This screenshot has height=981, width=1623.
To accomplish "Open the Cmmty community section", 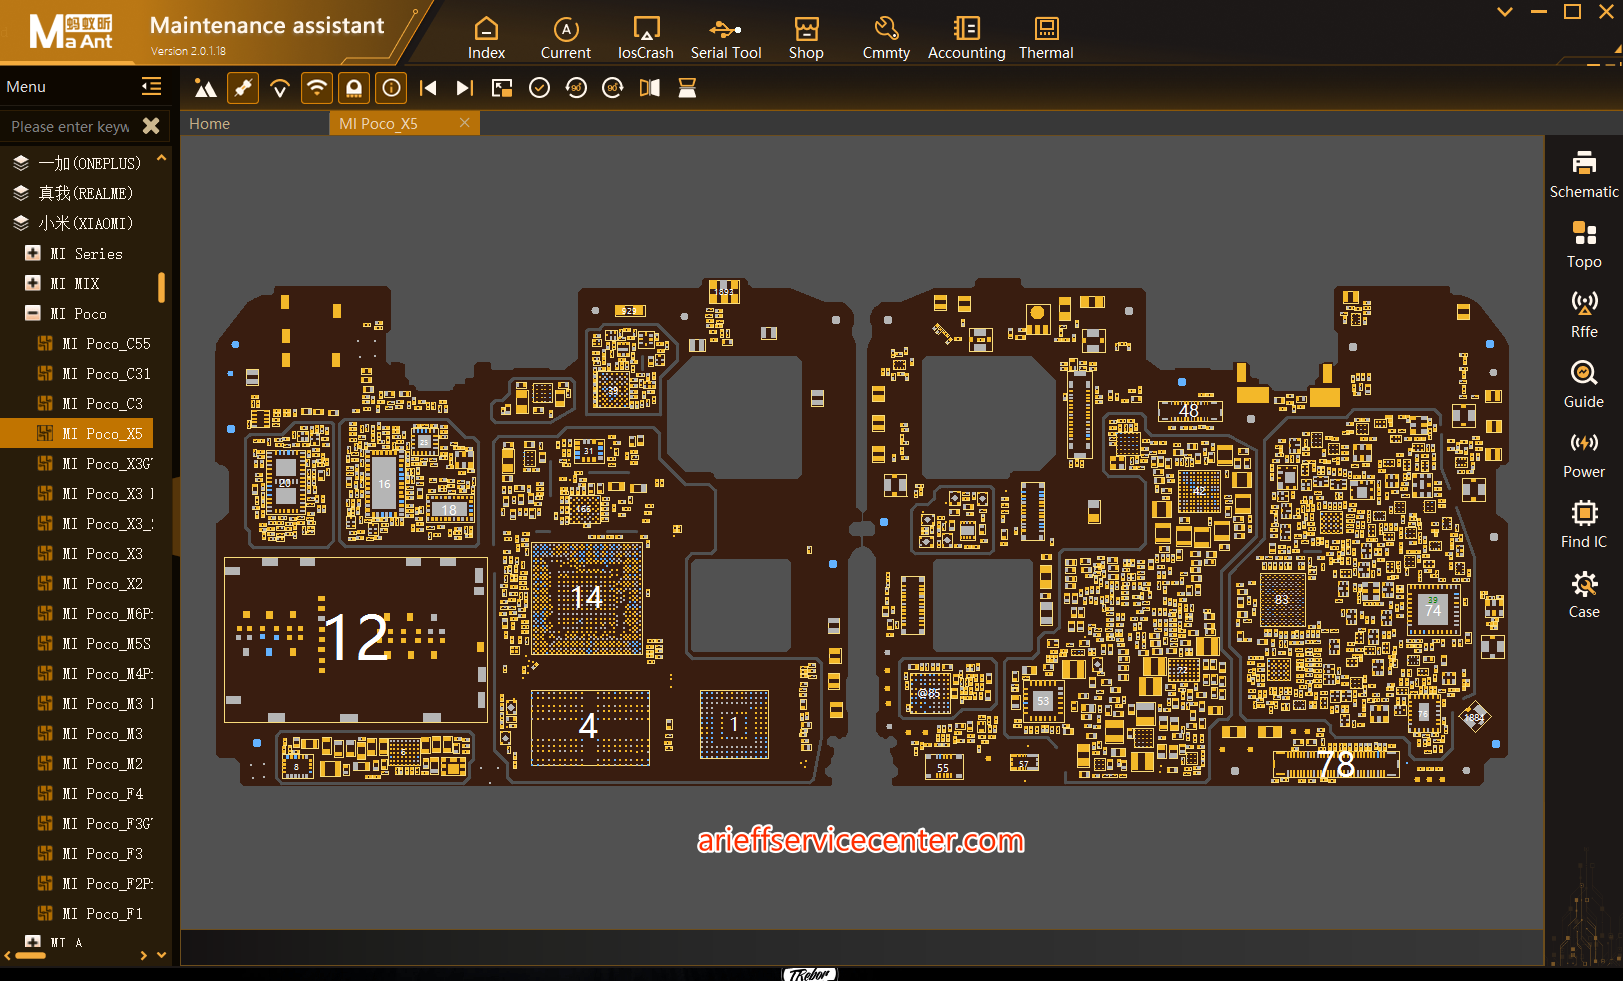I will (x=886, y=38).
